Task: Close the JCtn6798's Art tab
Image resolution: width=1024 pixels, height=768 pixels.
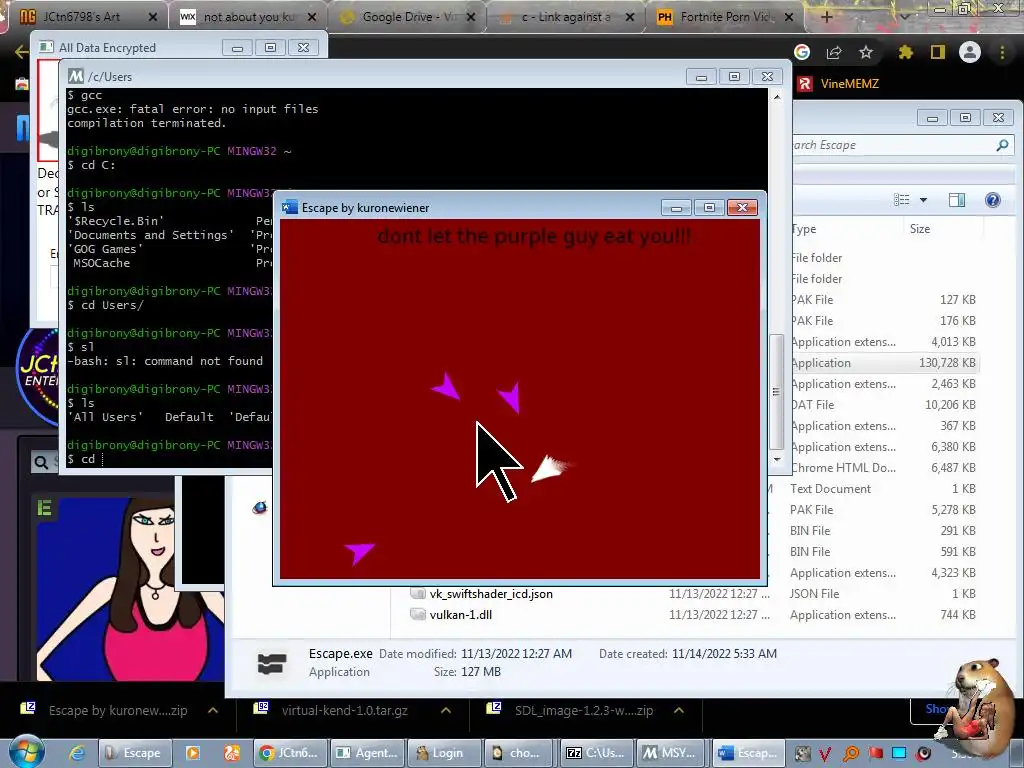Action: pos(153,17)
